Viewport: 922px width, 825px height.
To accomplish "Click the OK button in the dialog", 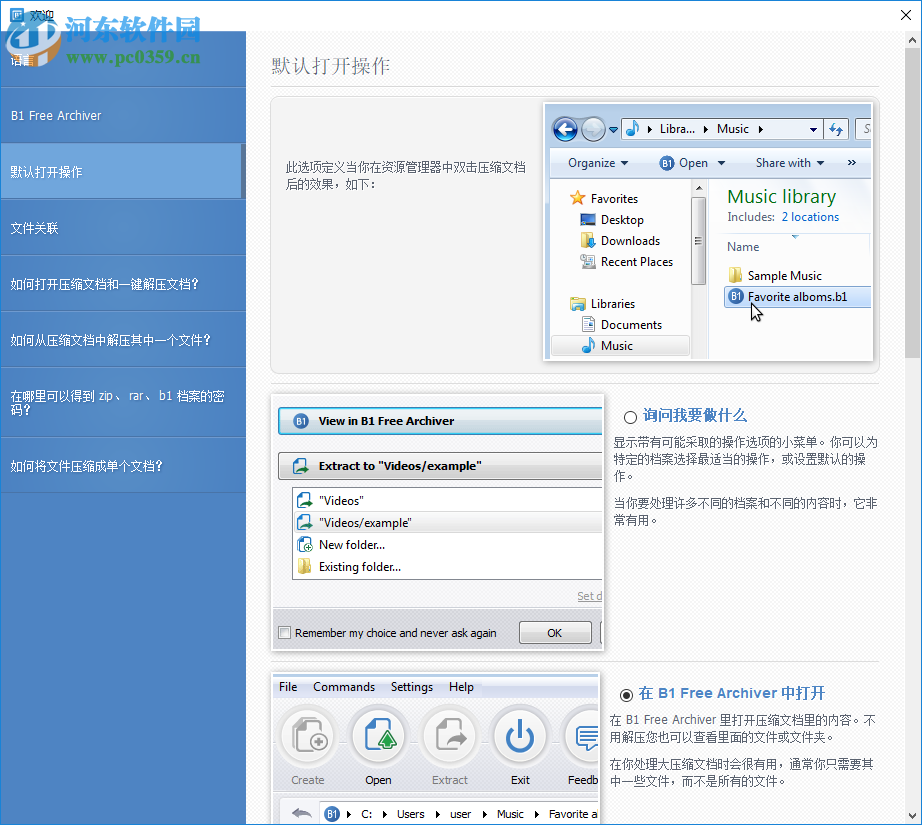I will (555, 631).
